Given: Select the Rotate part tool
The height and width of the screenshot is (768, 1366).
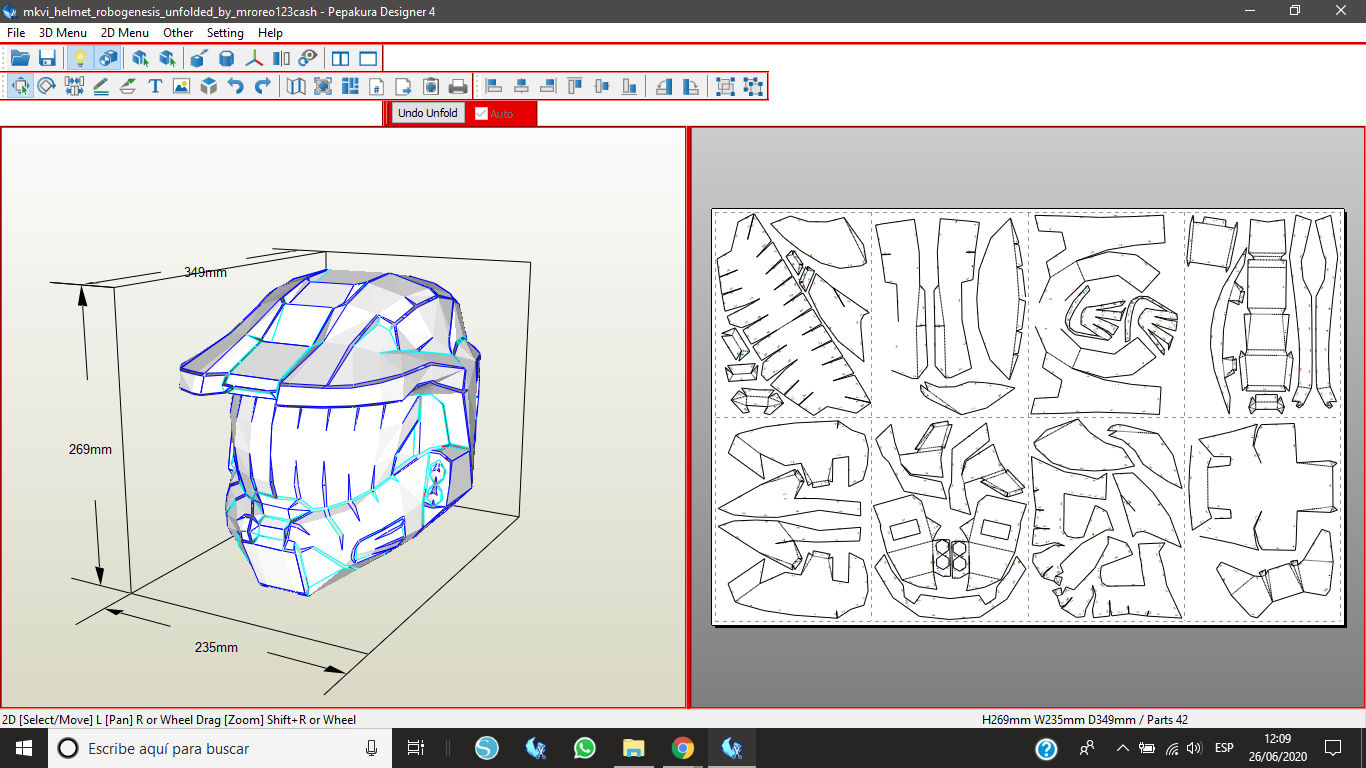Looking at the screenshot, I should (47, 86).
